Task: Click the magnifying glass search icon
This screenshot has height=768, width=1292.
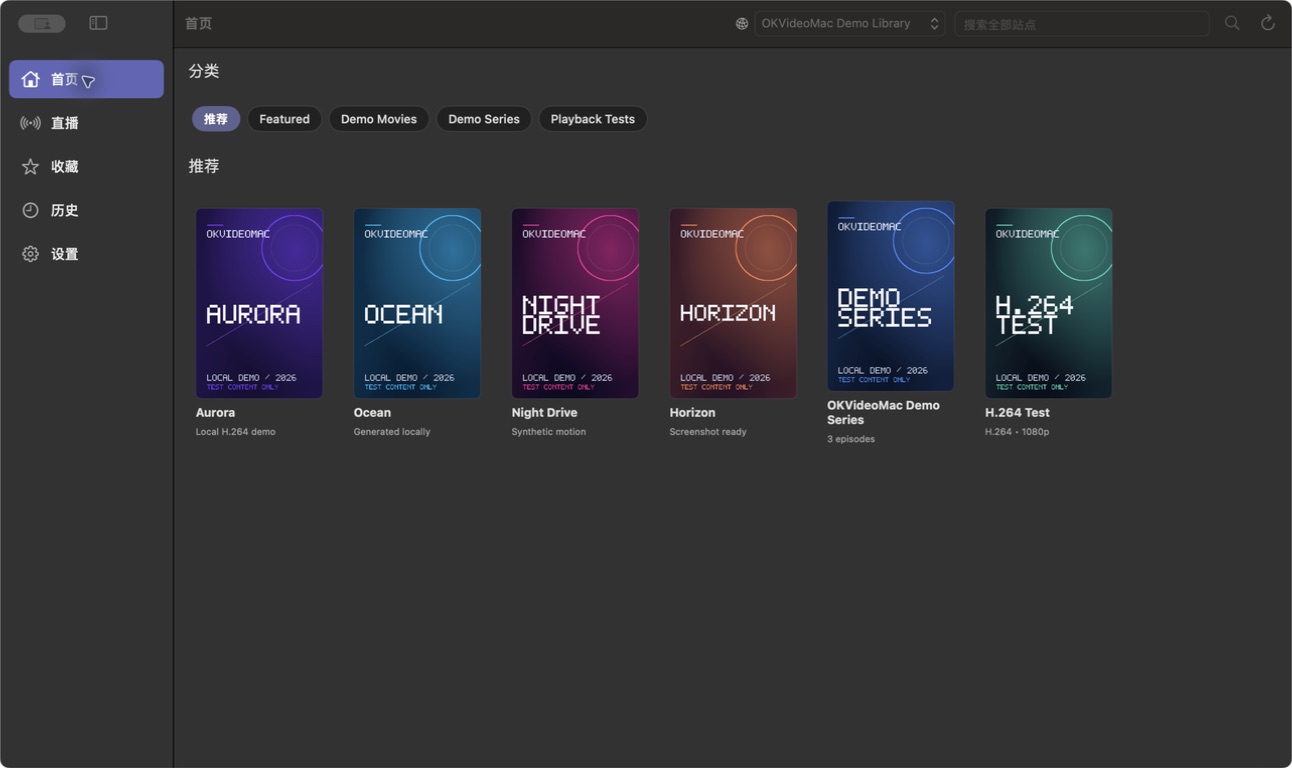Action: coord(1232,23)
